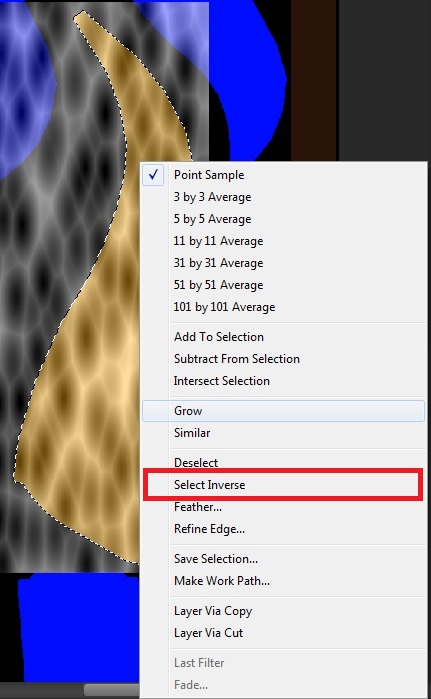Pick 11 by 11 Average sample size

[283, 241]
